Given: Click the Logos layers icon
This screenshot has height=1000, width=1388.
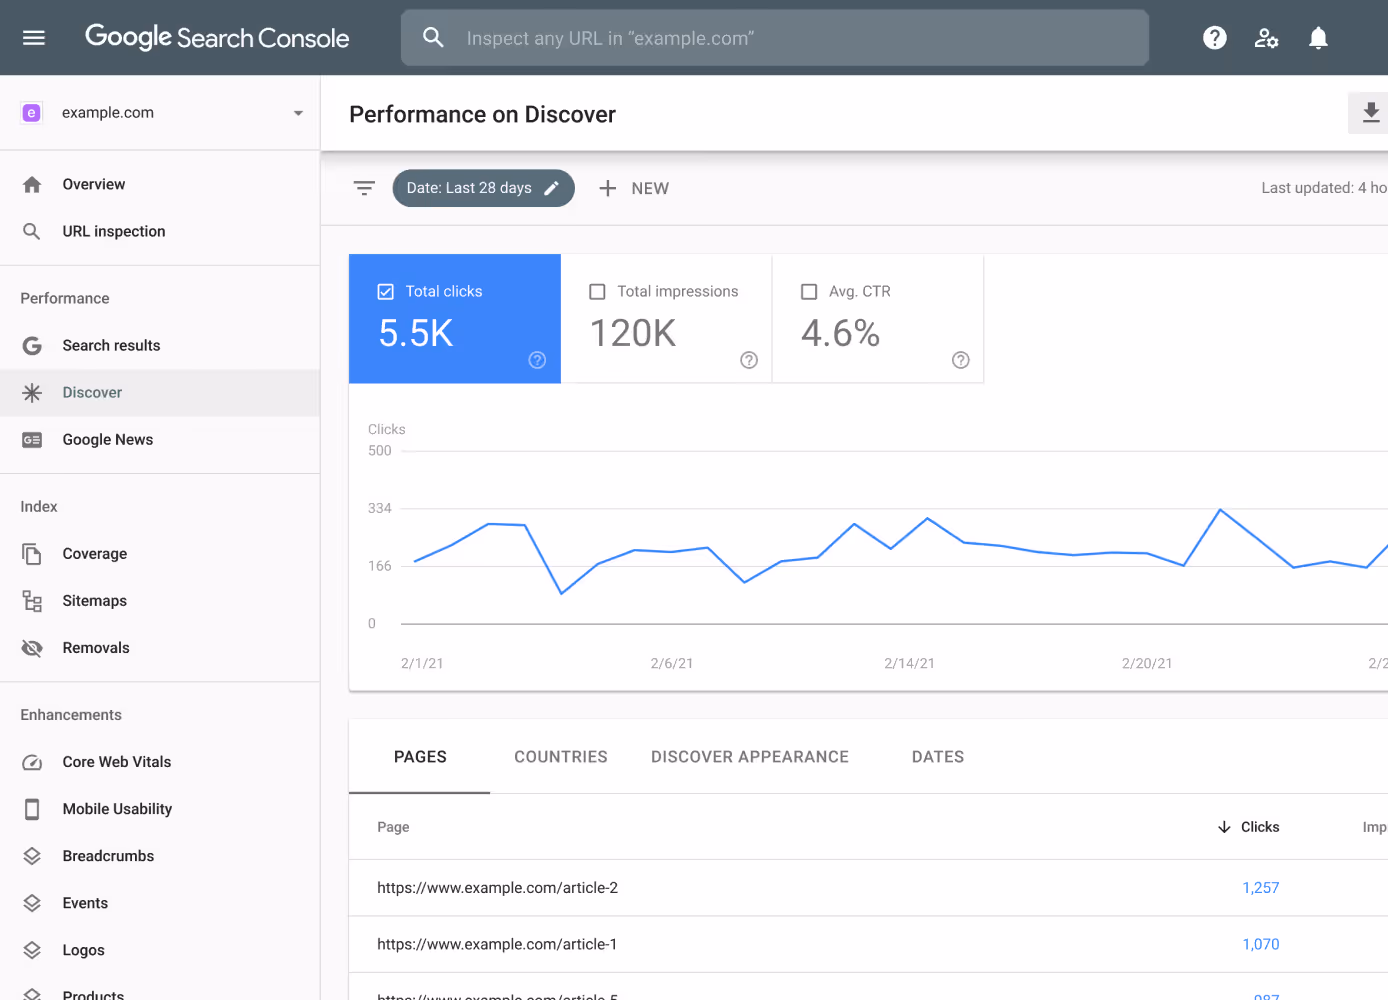Looking at the screenshot, I should (x=32, y=950).
